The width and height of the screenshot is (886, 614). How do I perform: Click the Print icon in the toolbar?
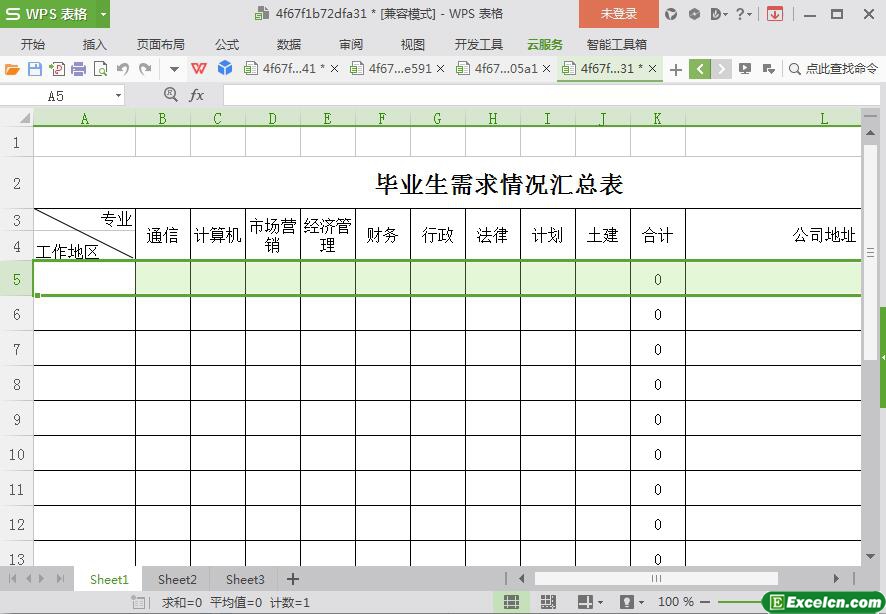click(x=78, y=69)
